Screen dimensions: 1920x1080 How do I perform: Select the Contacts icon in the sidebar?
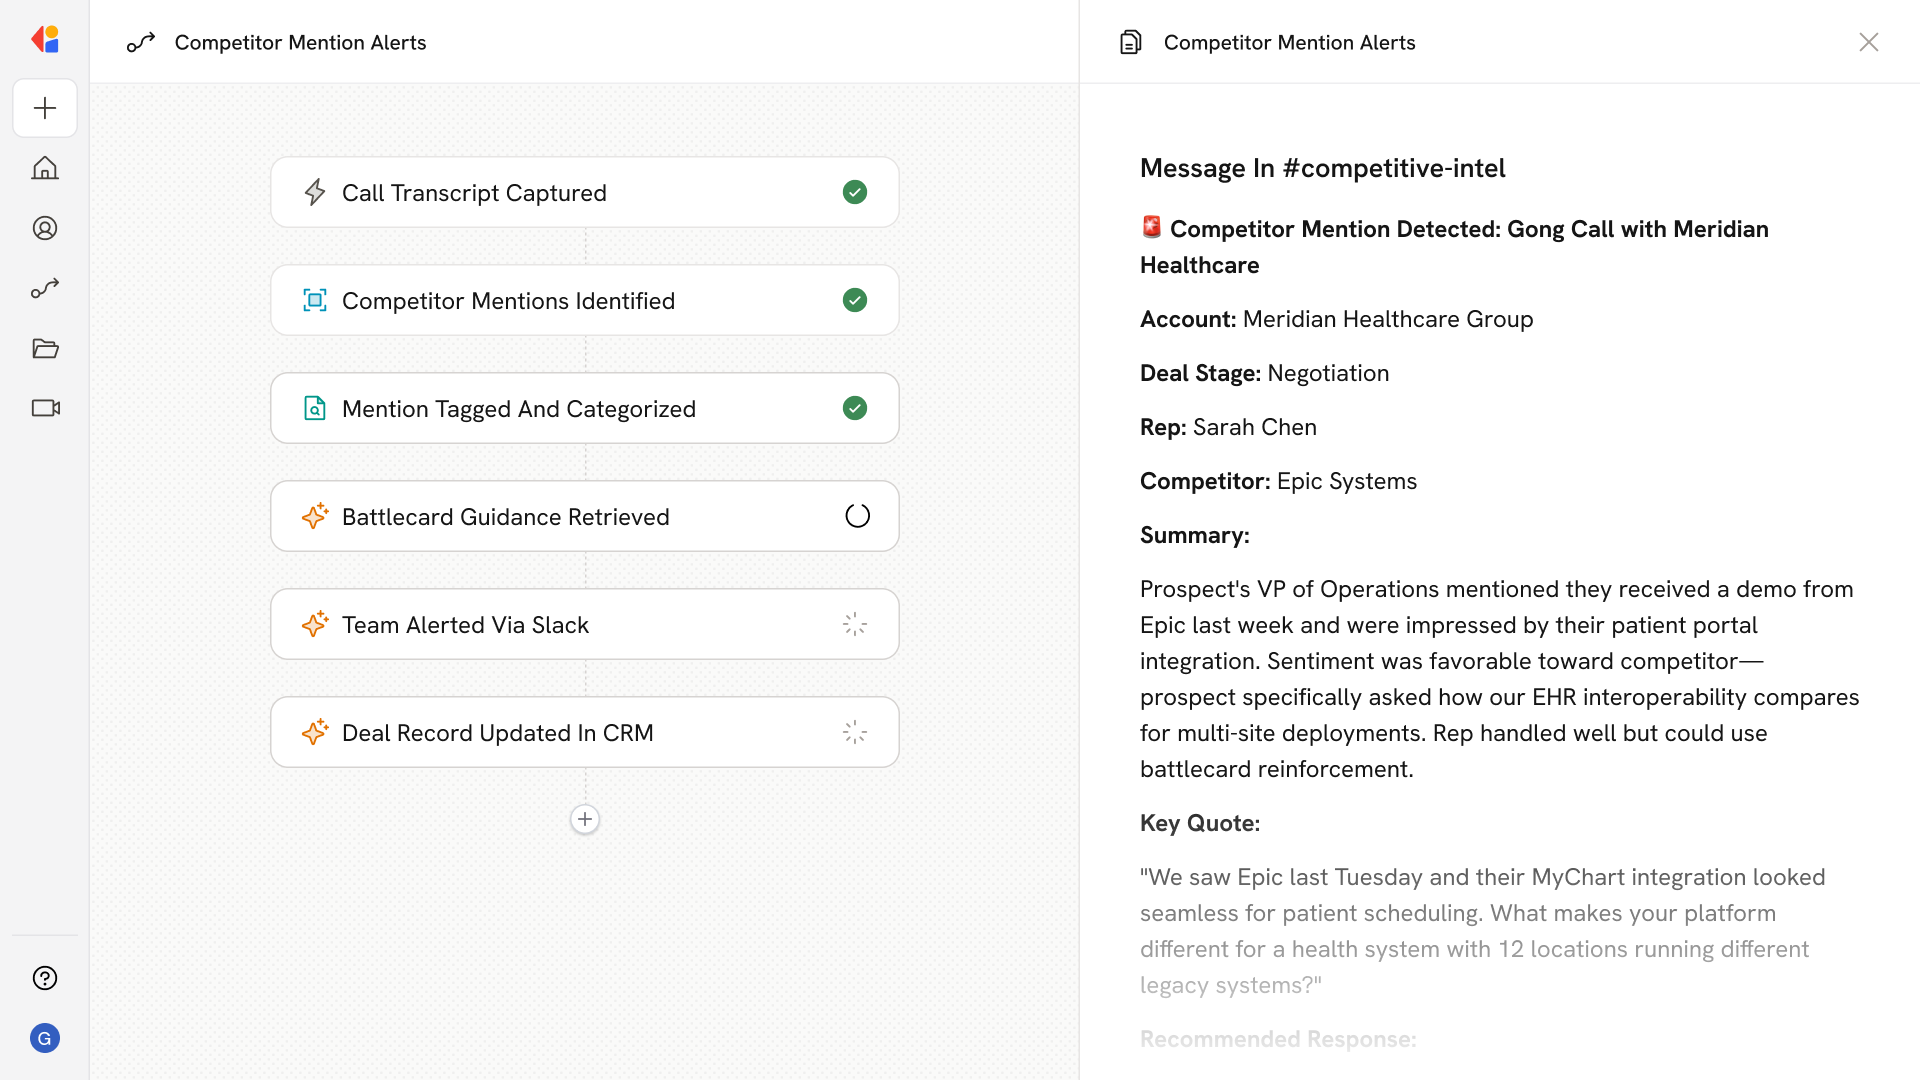45,228
